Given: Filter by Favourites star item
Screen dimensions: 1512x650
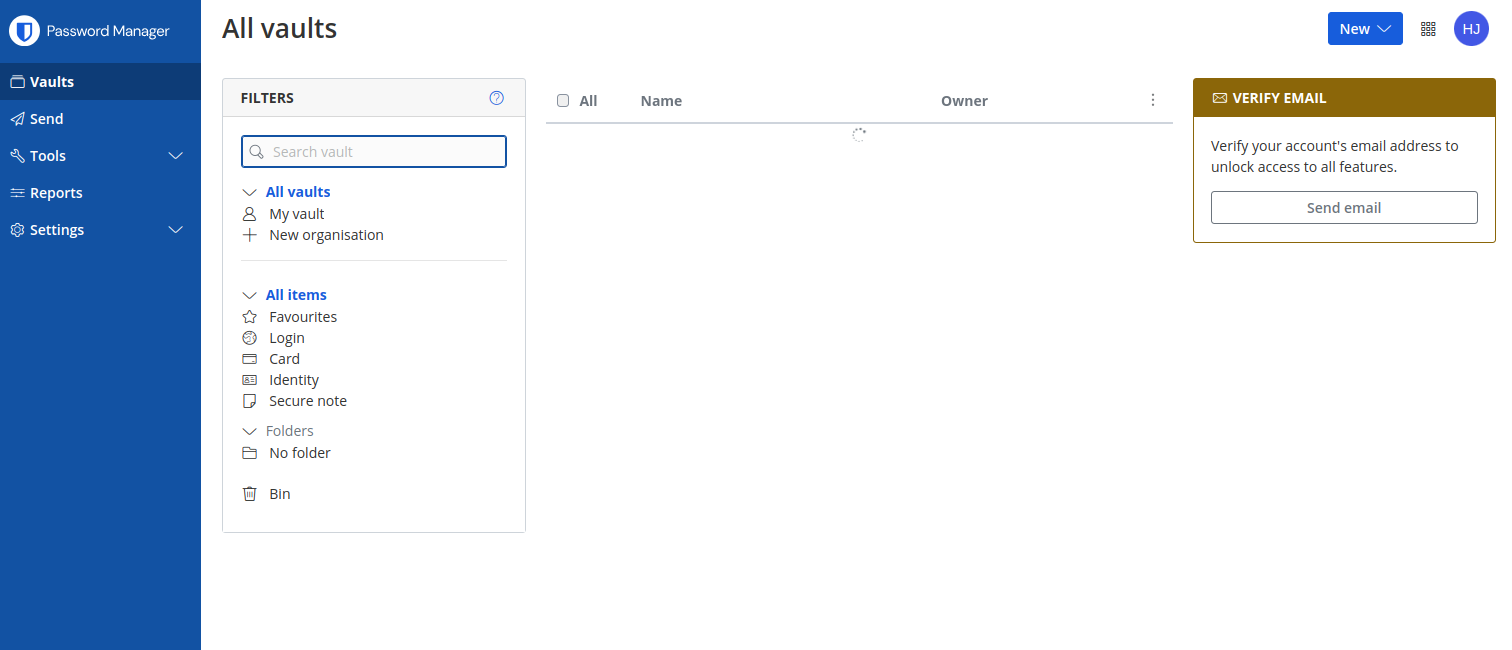Looking at the screenshot, I should [302, 317].
